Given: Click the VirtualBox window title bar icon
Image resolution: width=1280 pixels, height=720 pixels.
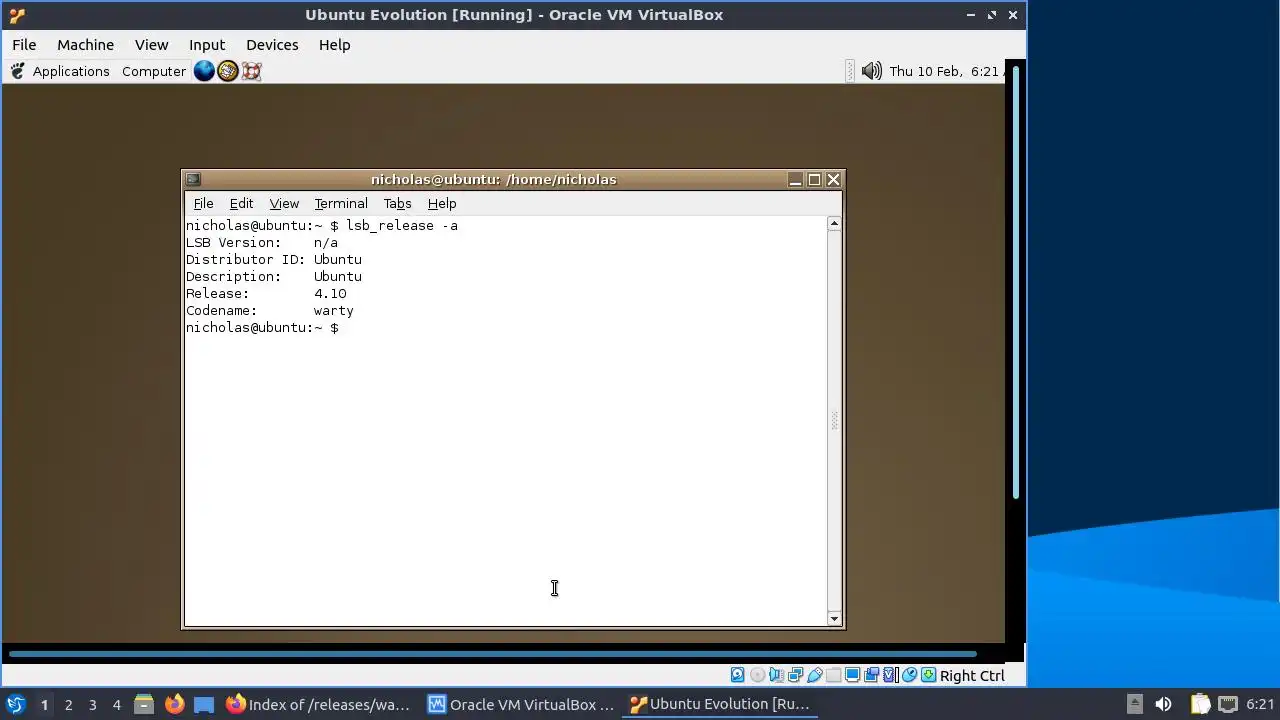Looking at the screenshot, I should coord(16,15).
